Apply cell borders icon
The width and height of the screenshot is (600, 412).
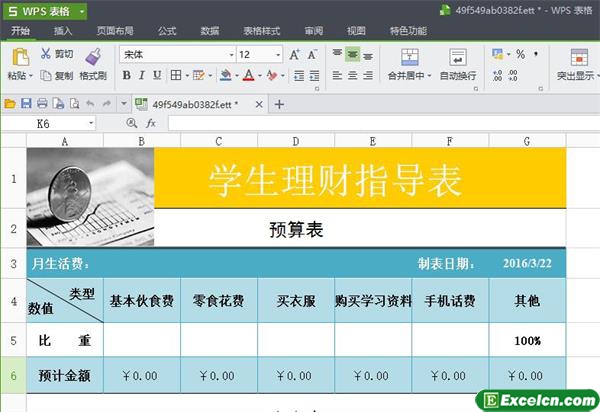pyautogui.click(x=176, y=75)
